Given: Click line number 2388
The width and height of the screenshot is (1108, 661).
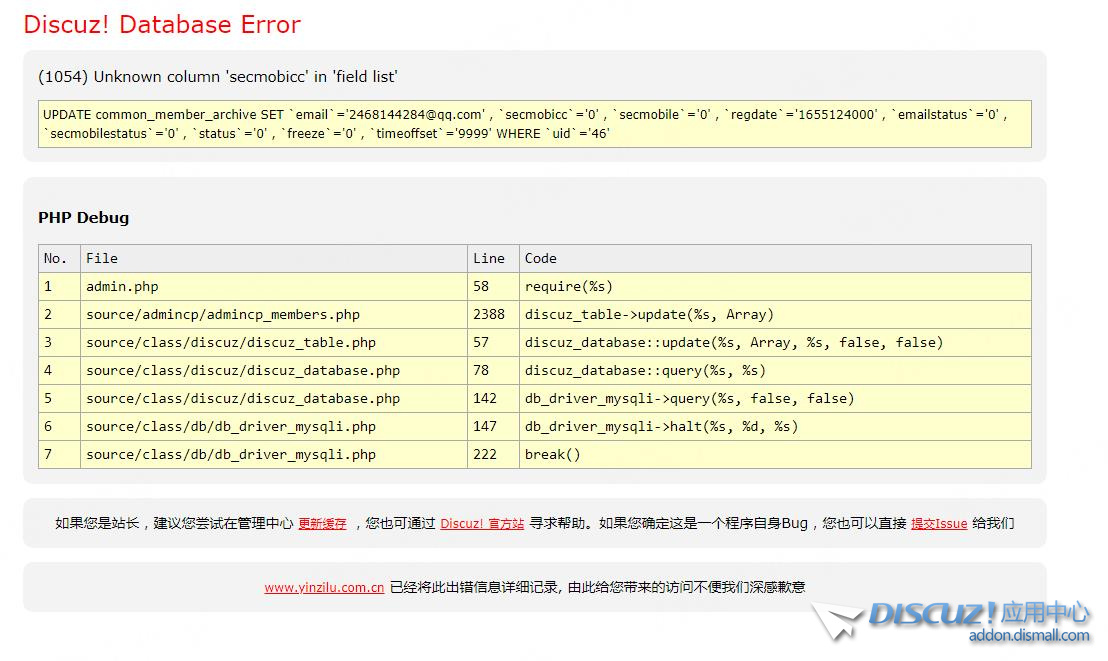Looking at the screenshot, I should pos(493,315).
